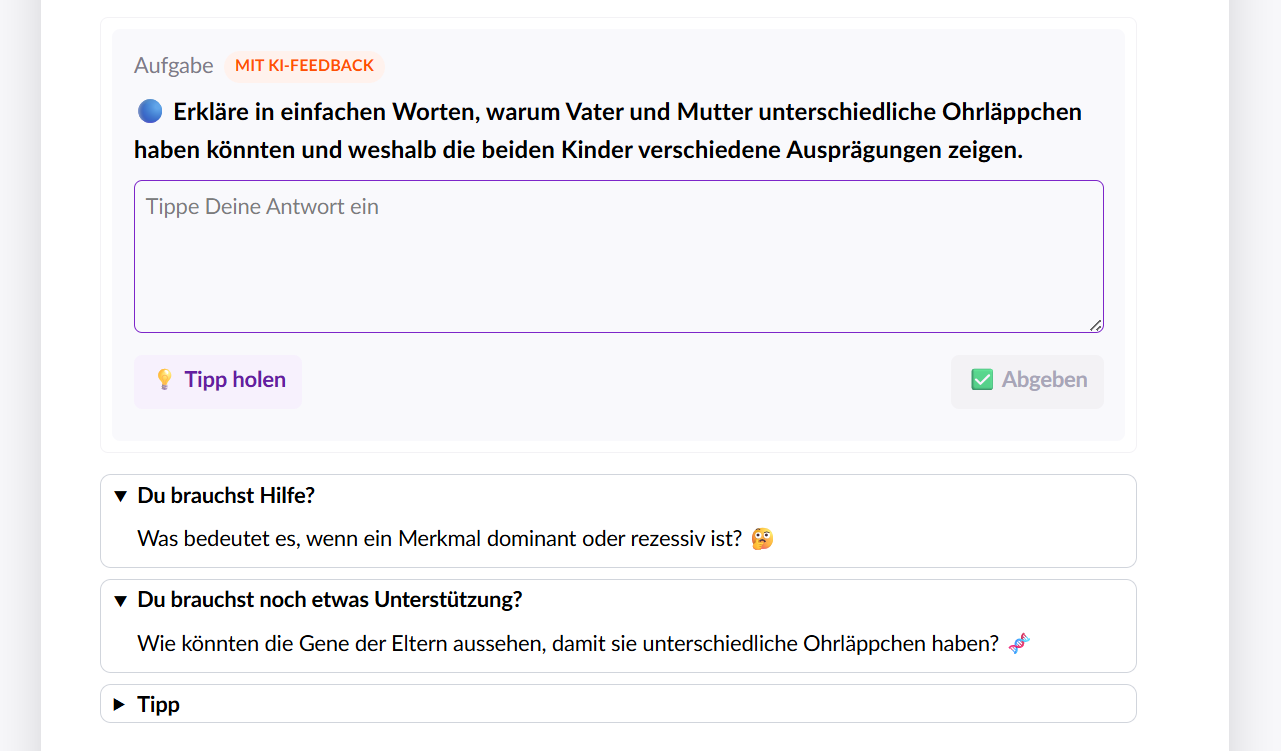This screenshot has height=751, width=1281.
Task: Collapse the "Du brauchst Hilfe?" triangle
Action: pyautogui.click(x=120, y=496)
